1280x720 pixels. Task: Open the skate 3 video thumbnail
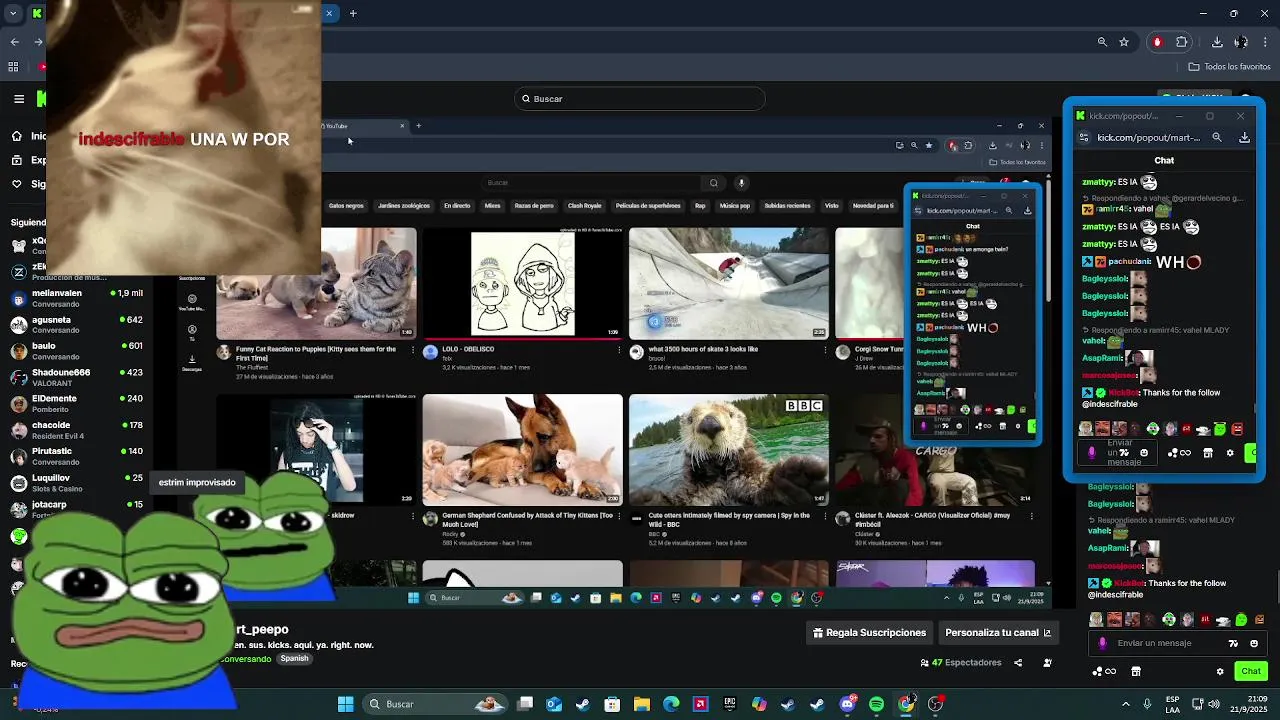click(729, 284)
